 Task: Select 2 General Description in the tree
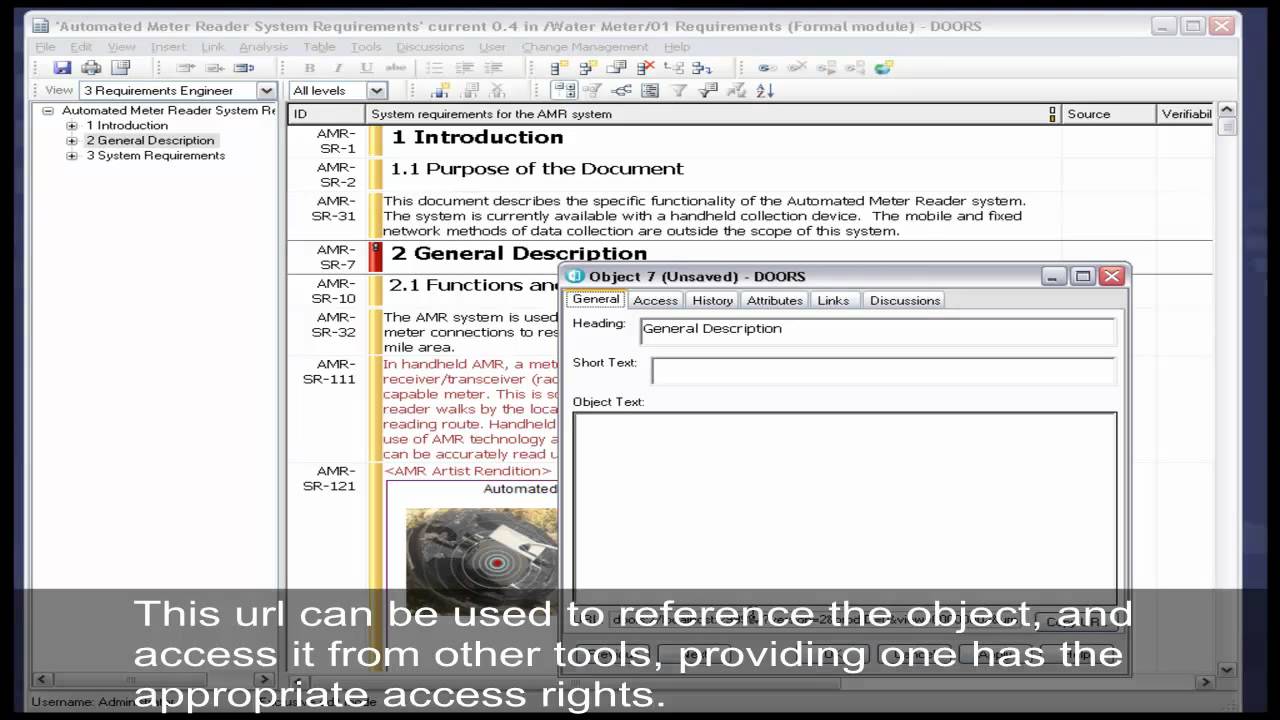150,141
